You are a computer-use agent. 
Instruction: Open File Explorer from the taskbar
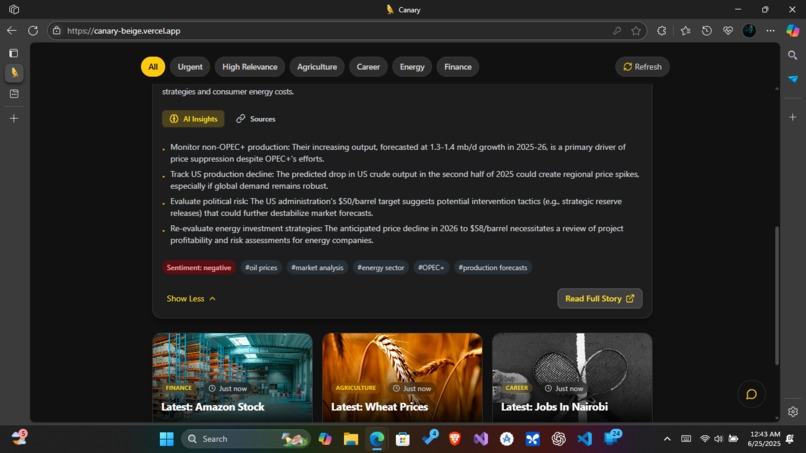pyautogui.click(x=351, y=439)
